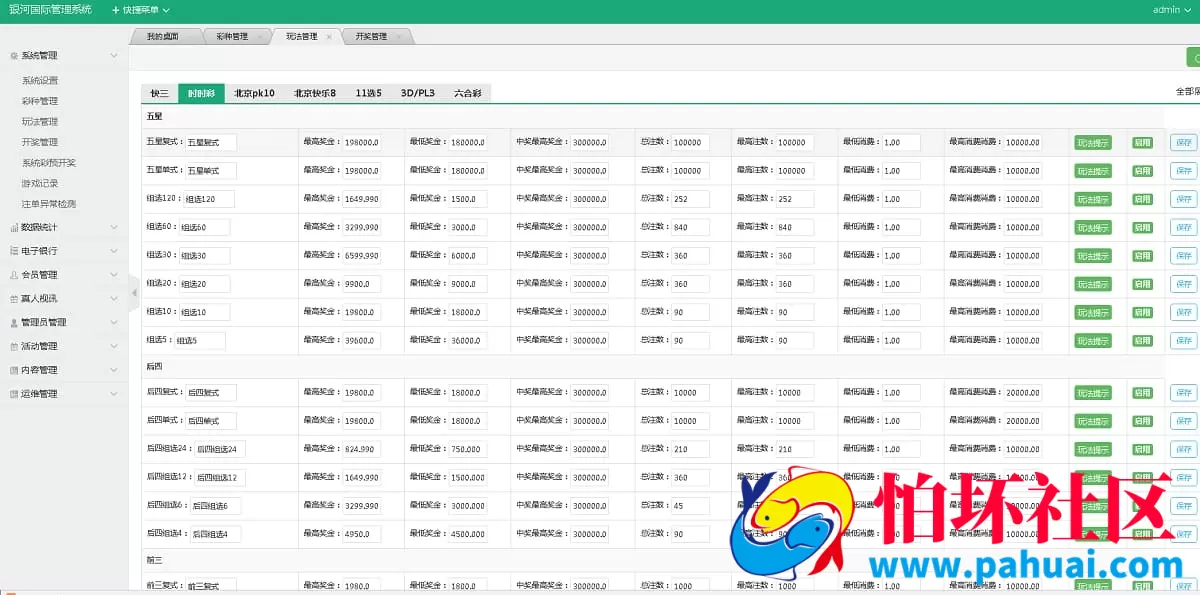Open the 快捷菜单 dropdown in header
Screen dimensions: 1200x595
(x=140, y=10)
